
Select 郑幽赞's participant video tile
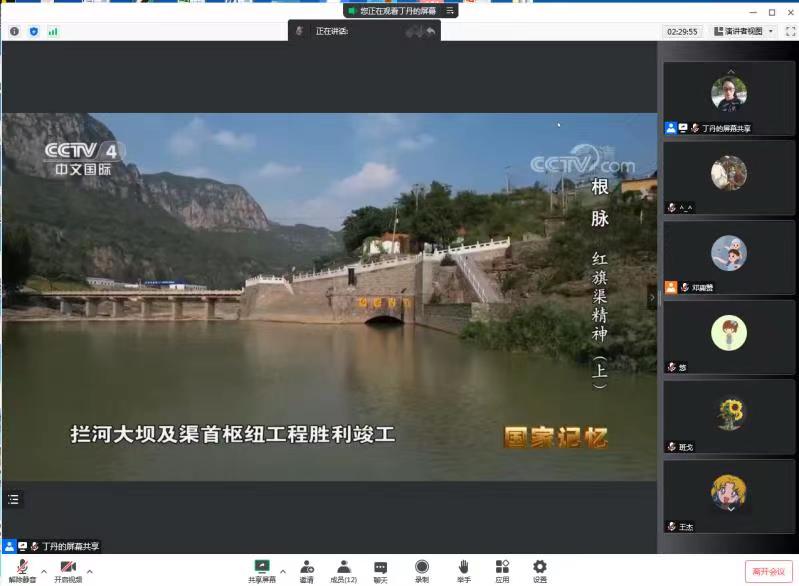pyautogui.click(x=729, y=257)
